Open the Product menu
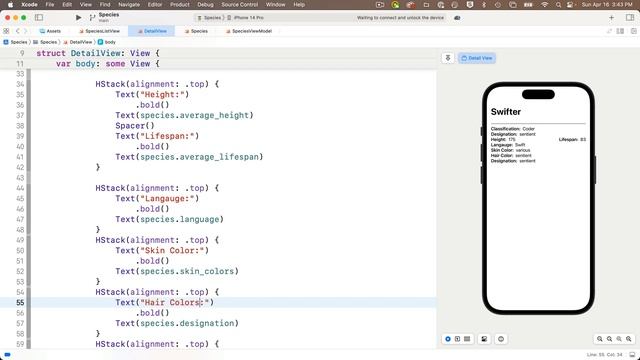The width and height of the screenshot is (640, 360). click(x=180, y=4)
